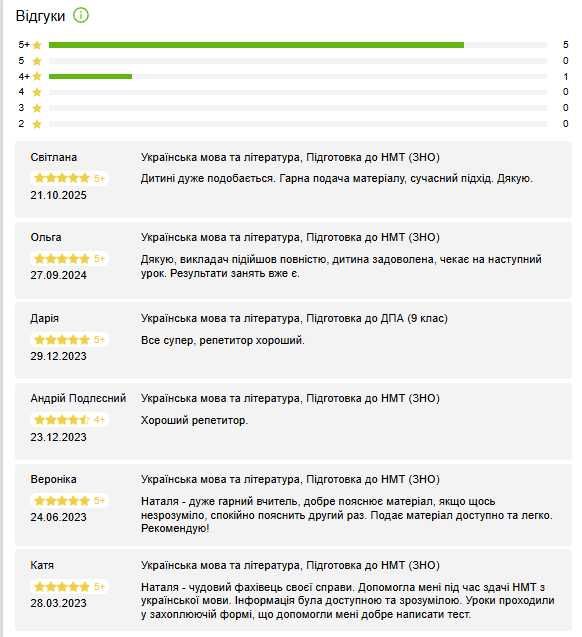582x637 pixels.
Task: Click the star icon in rating 2 row
Action: click(x=37, y=124)
